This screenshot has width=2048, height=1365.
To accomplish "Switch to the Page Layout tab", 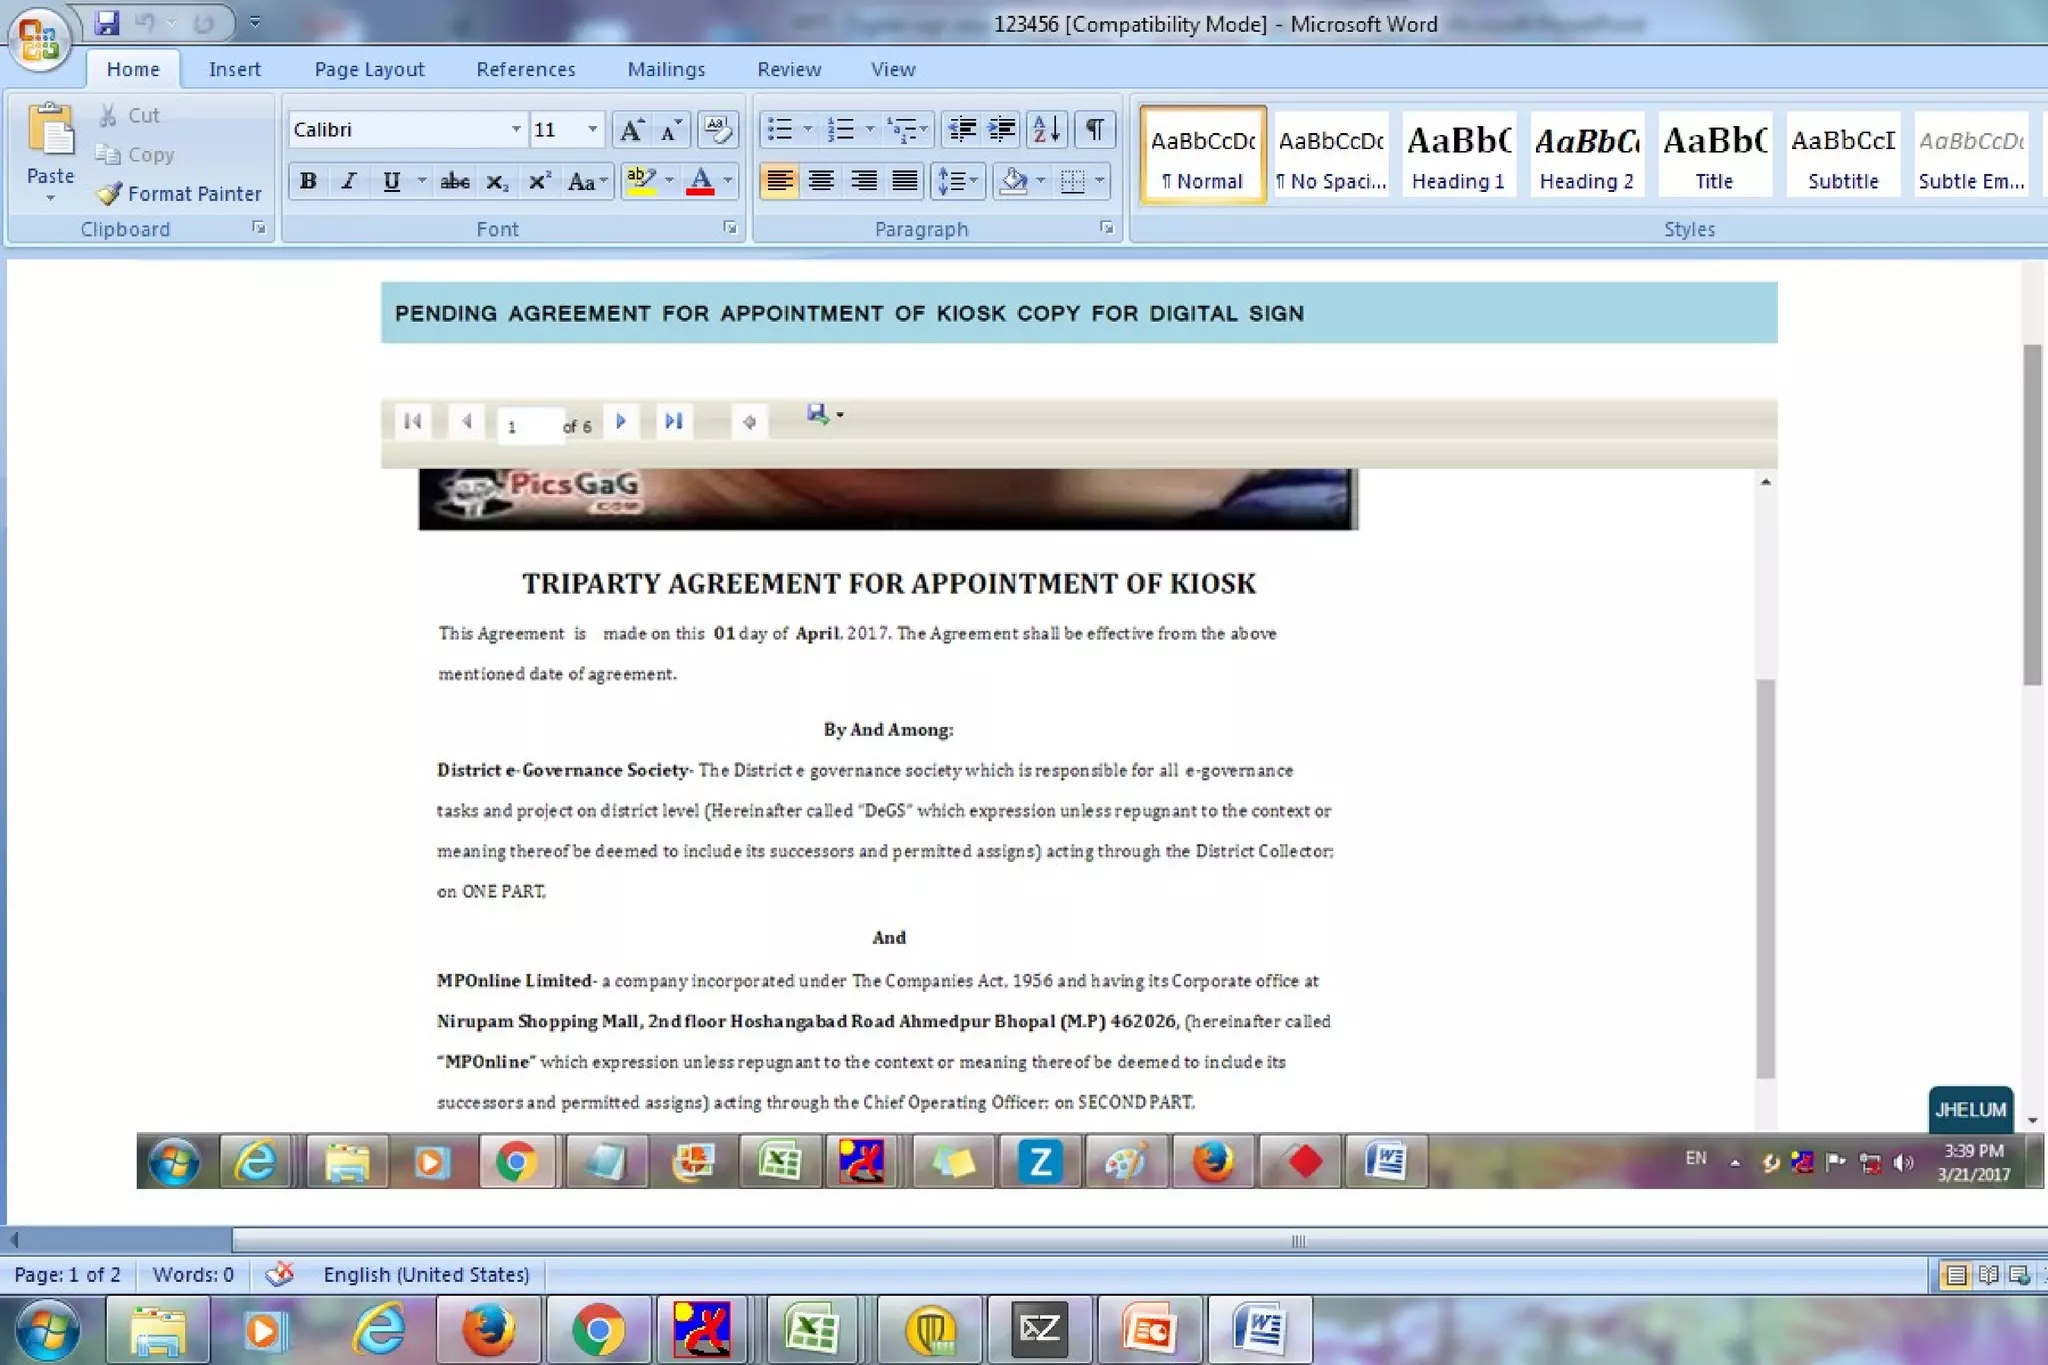I will [x=369, y=69].
